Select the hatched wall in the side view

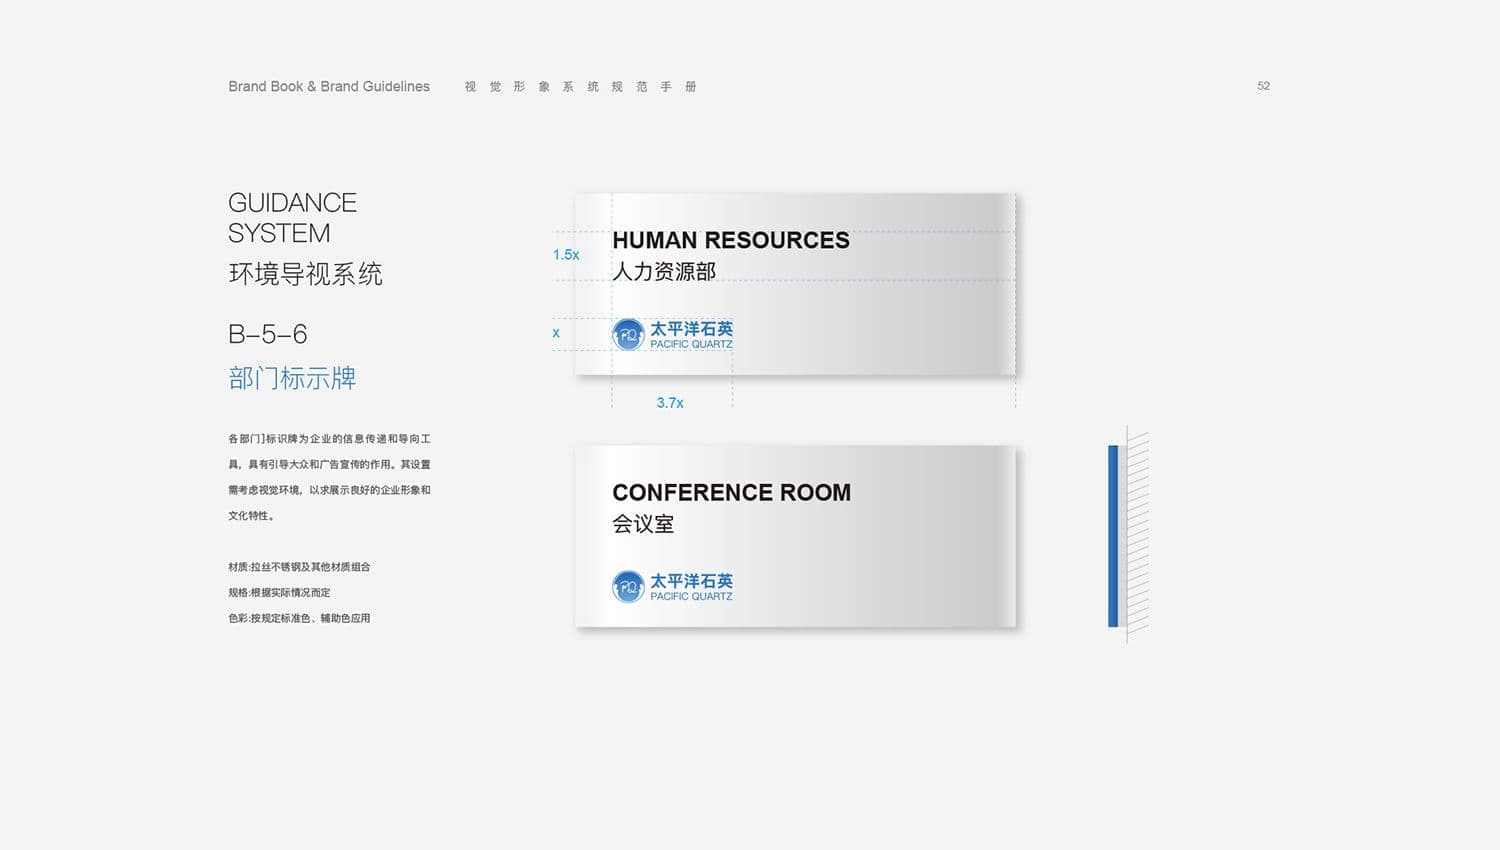point(1138,536)
